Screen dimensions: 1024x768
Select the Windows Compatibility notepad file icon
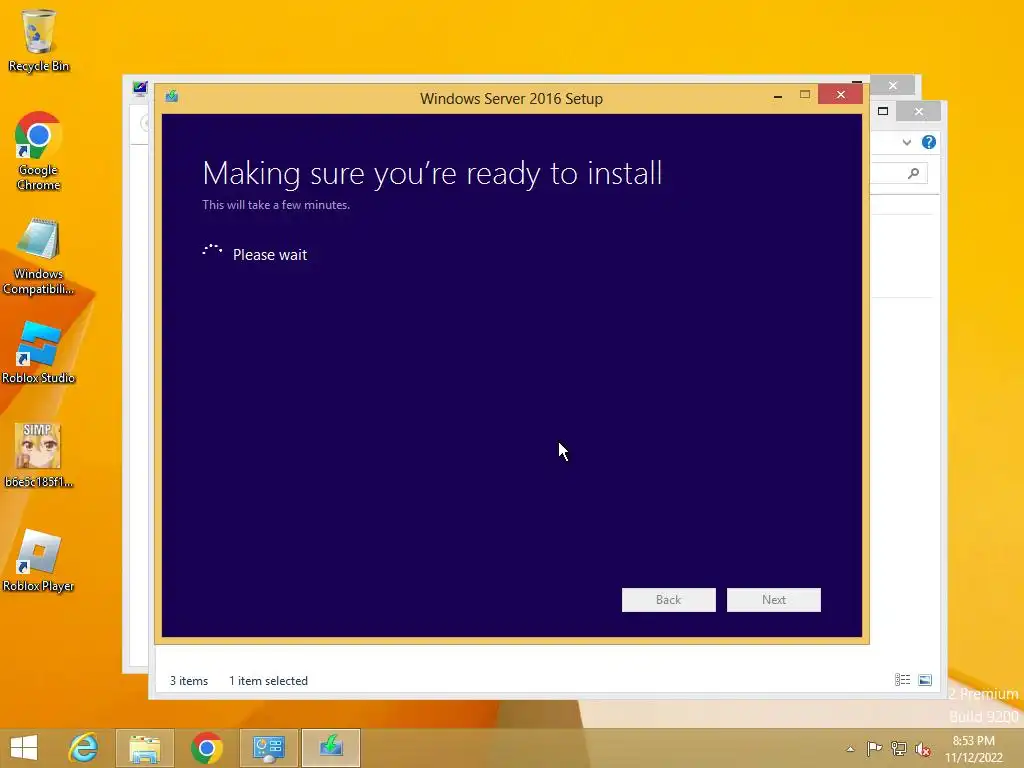39,256
